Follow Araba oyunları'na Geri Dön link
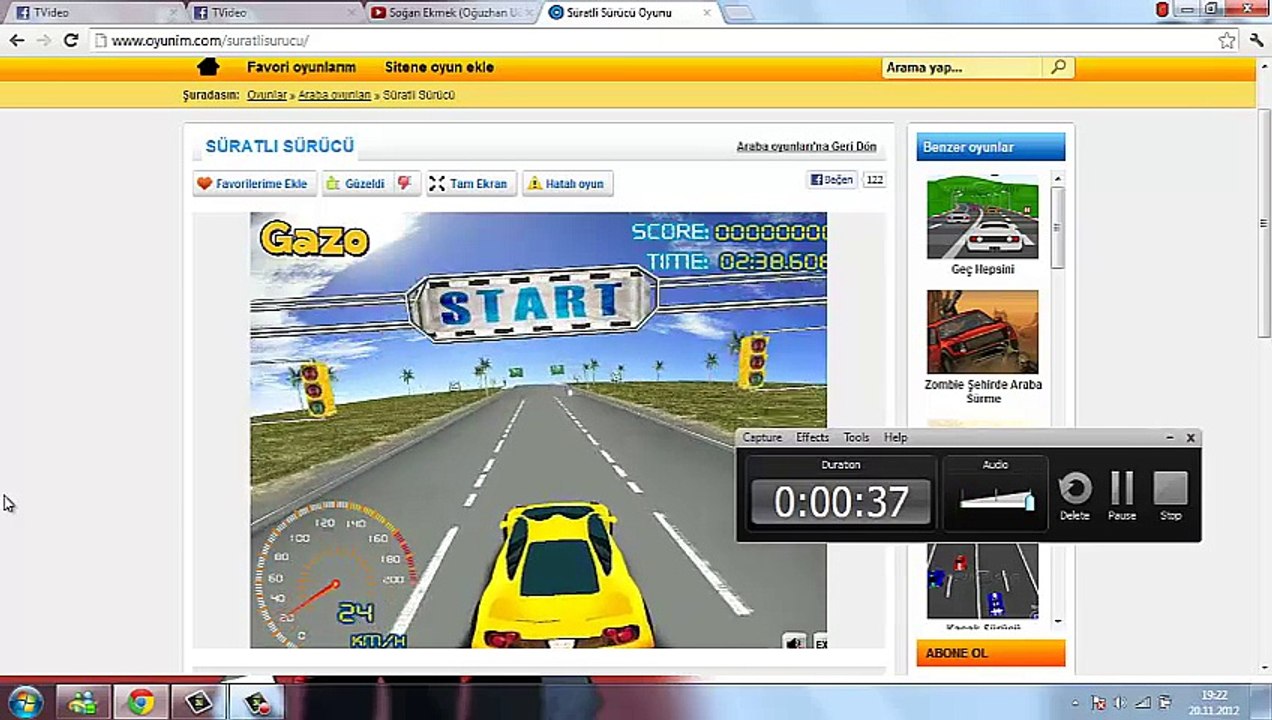The height and width of the screenshot is (720, 1272). tap(806, 146)
